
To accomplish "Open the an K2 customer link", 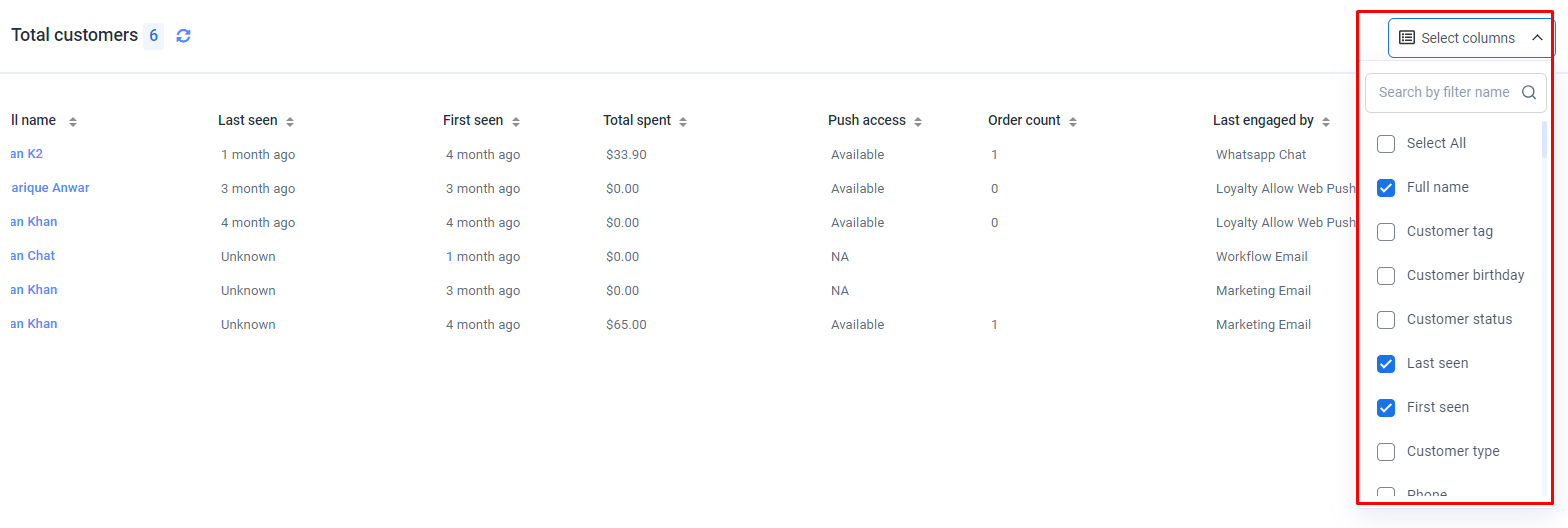I will 27,154.
